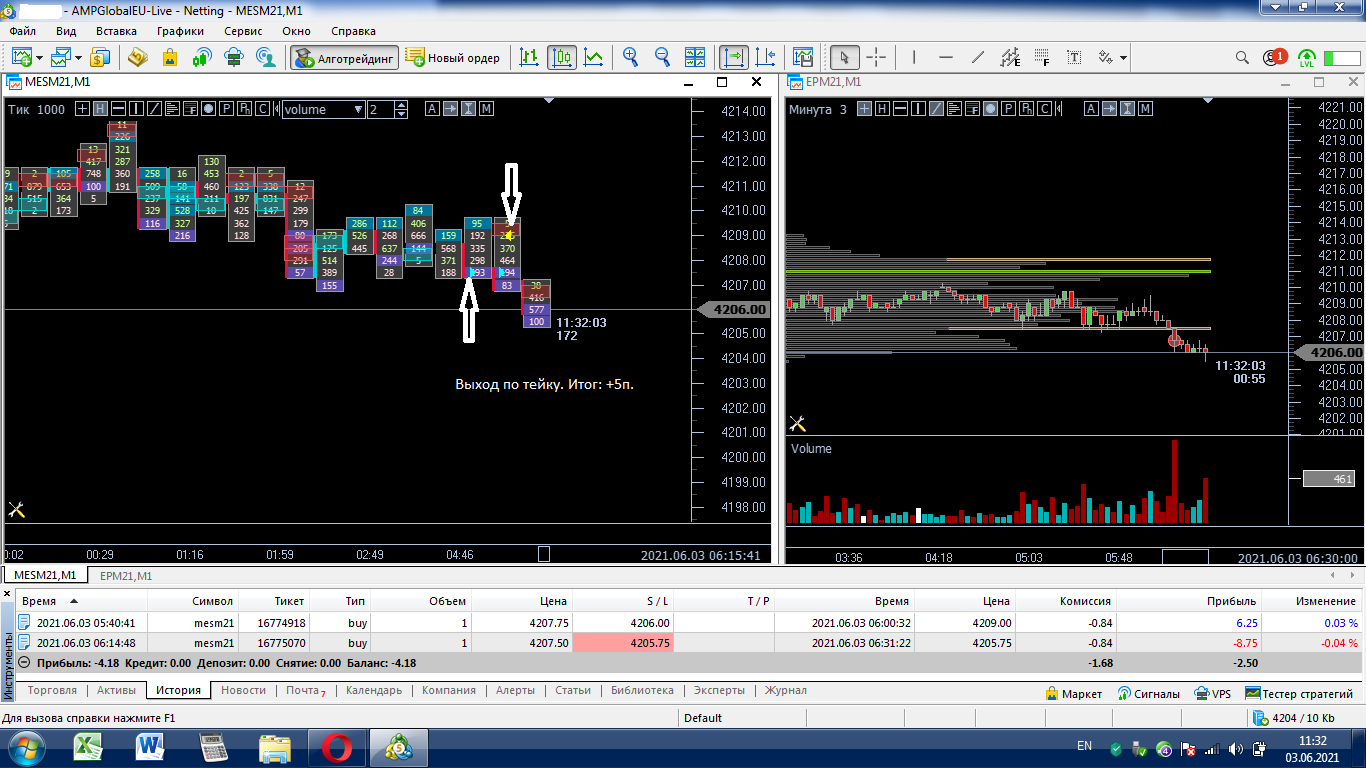Expand the new chart dropdown arrow
Image resolution: width=1366 pixels, height=768 pixels.
point(38,58)
